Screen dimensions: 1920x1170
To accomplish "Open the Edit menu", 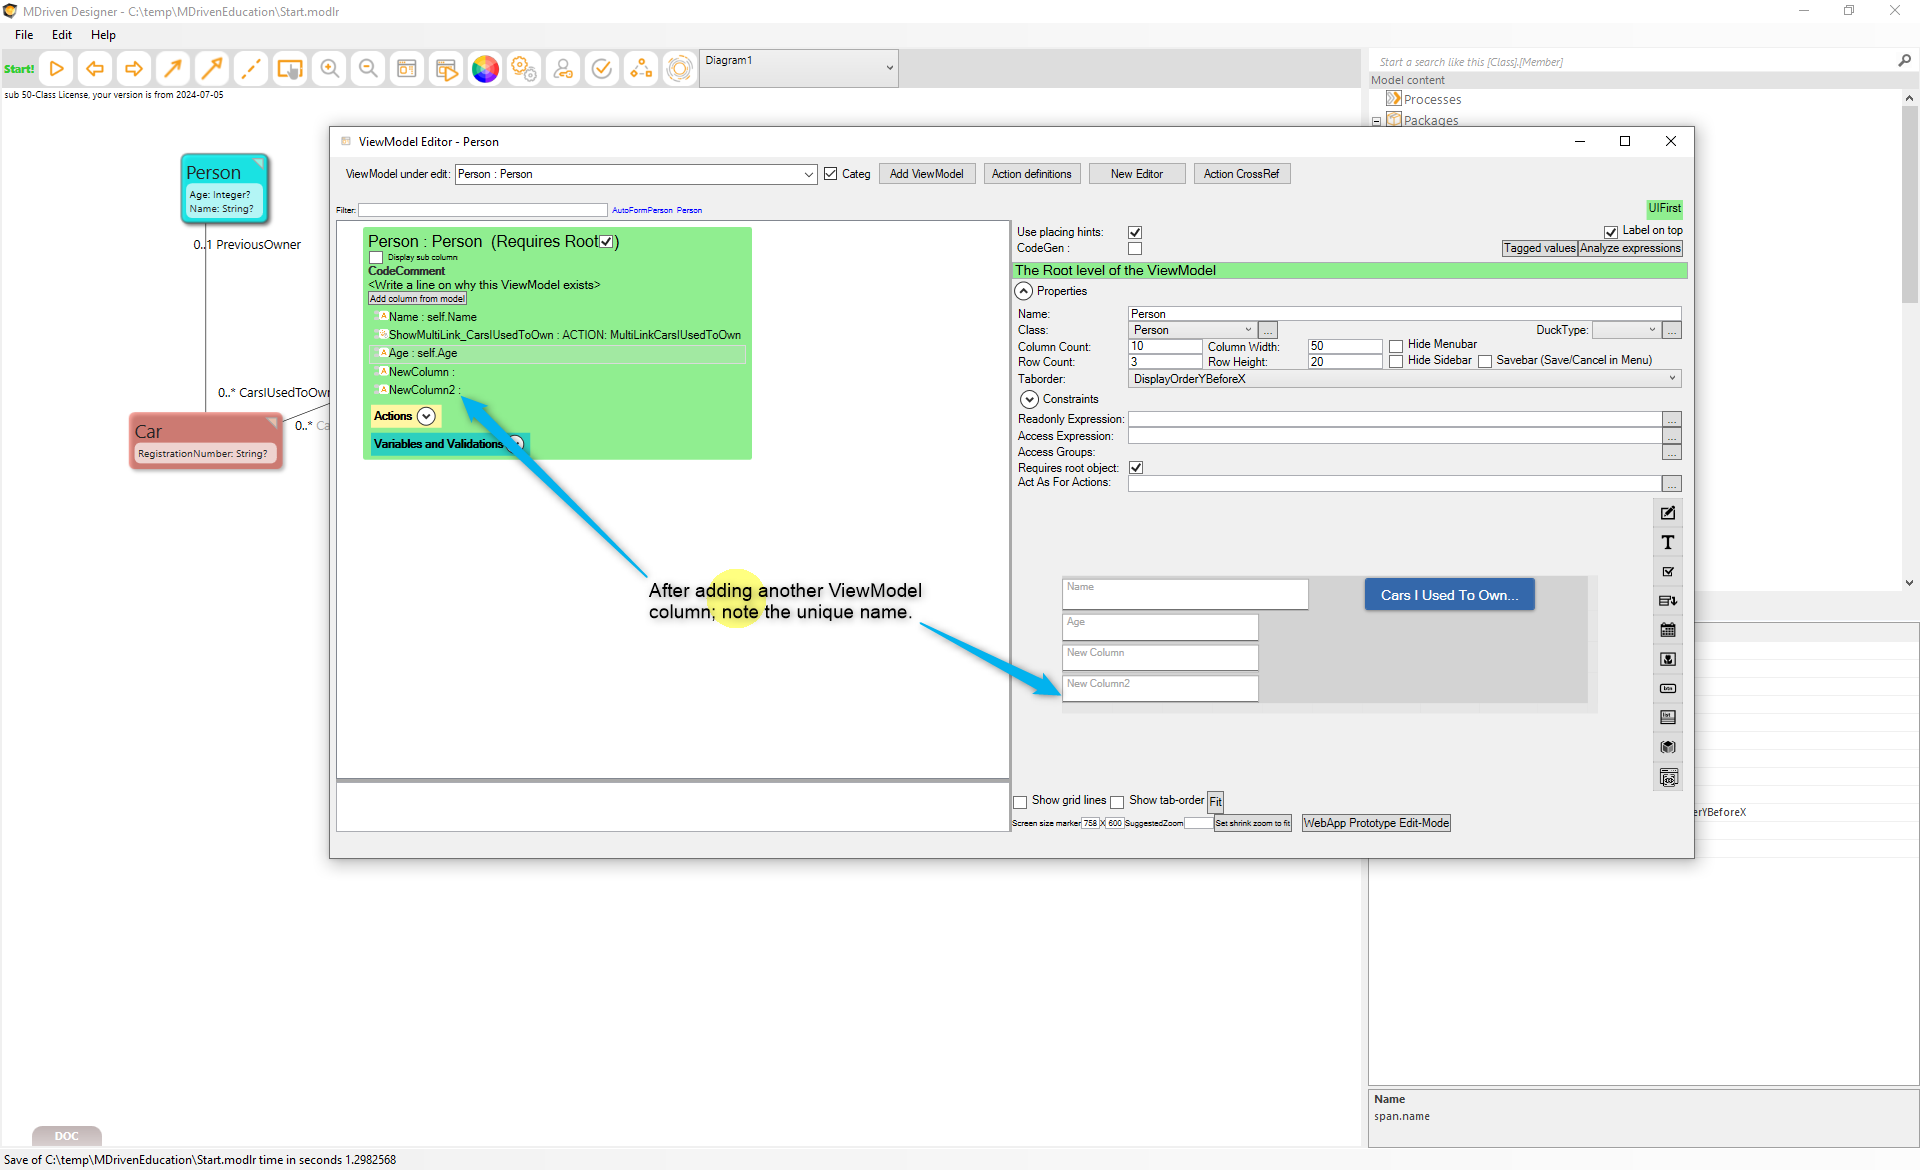I will [62, 34].
